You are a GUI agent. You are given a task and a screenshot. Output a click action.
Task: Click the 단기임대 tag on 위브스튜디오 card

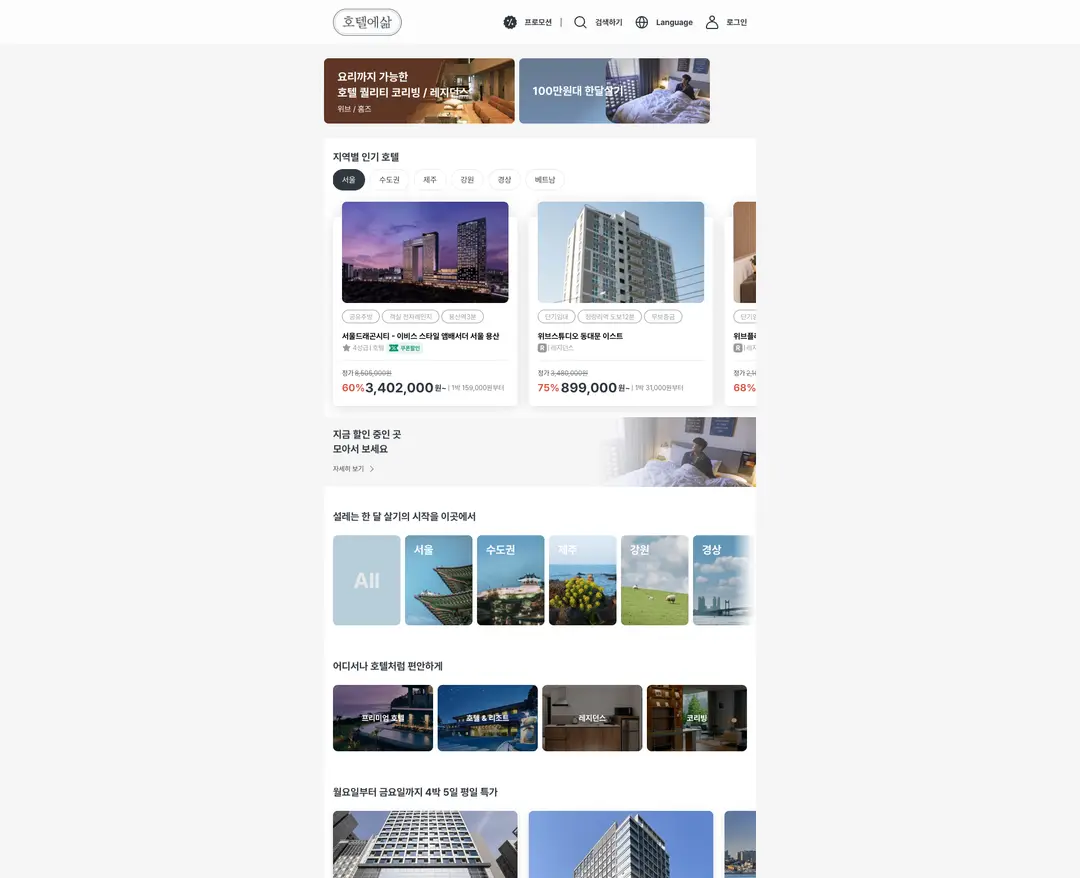pos(557,317)
